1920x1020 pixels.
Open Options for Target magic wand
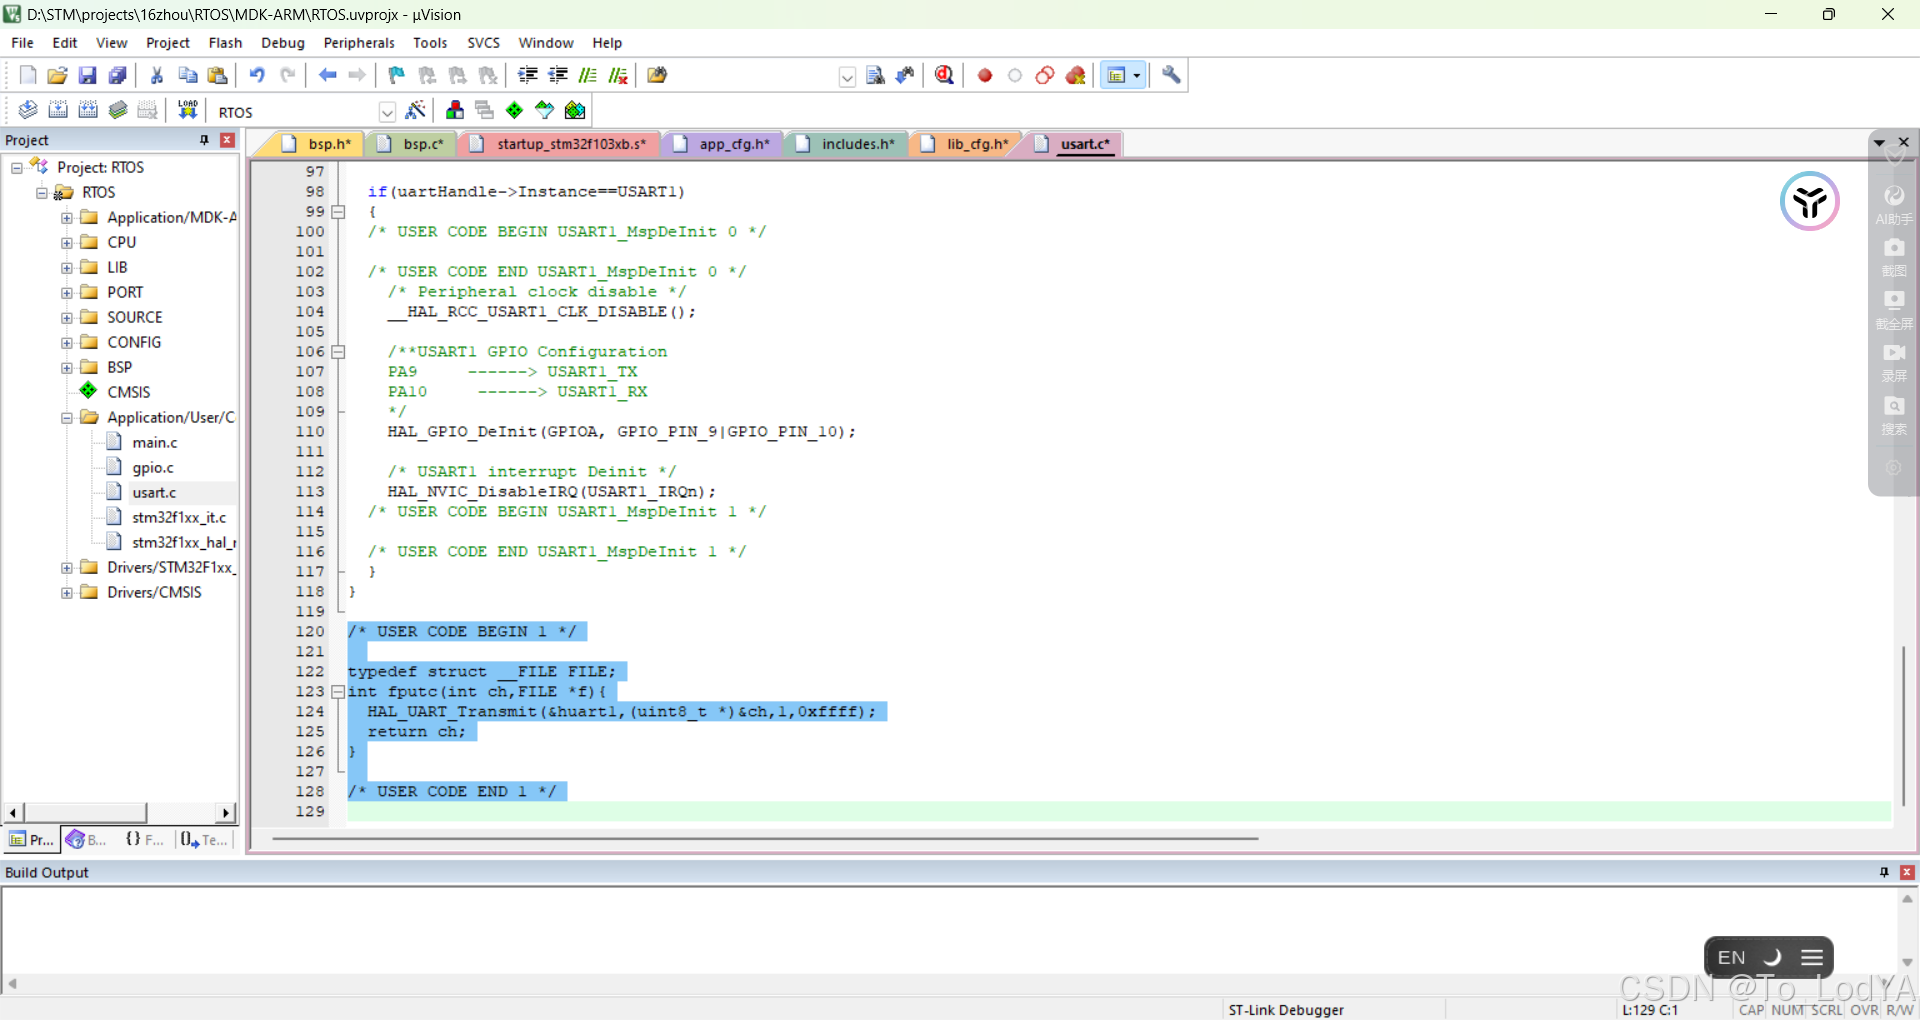tap(416, 110)
